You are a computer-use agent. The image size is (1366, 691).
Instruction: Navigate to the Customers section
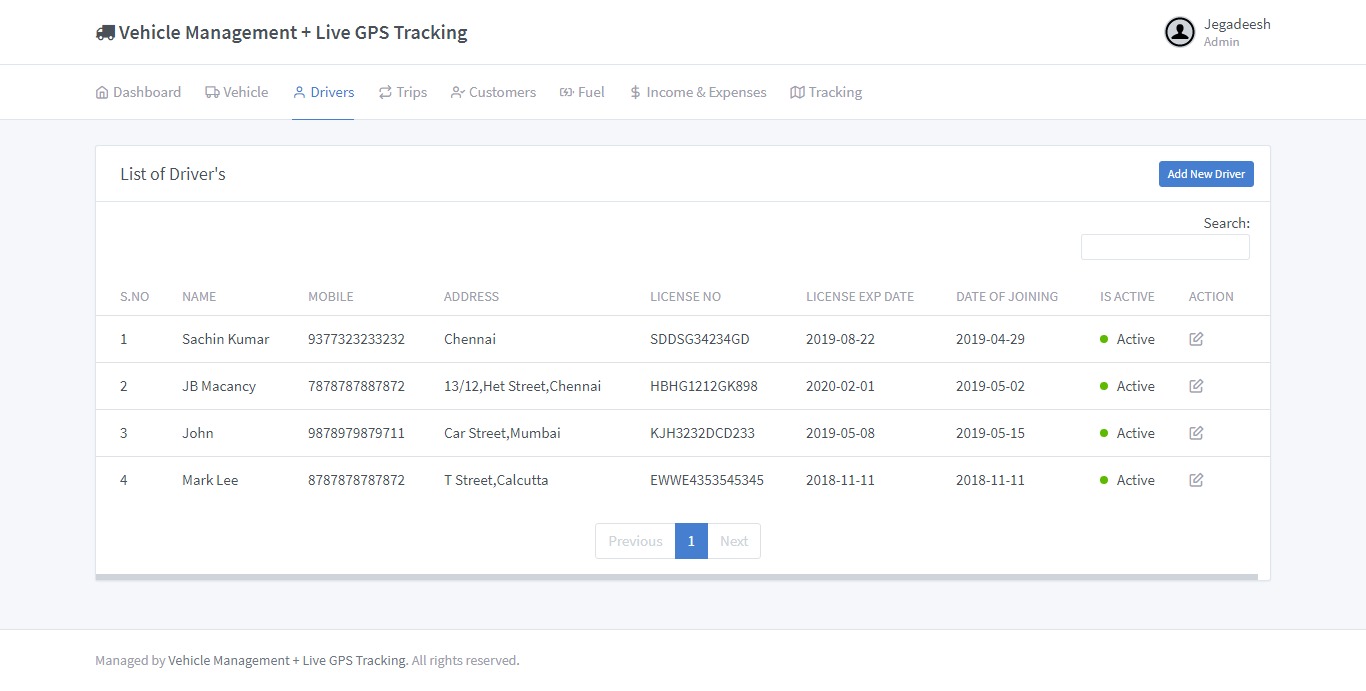(493, 91)
